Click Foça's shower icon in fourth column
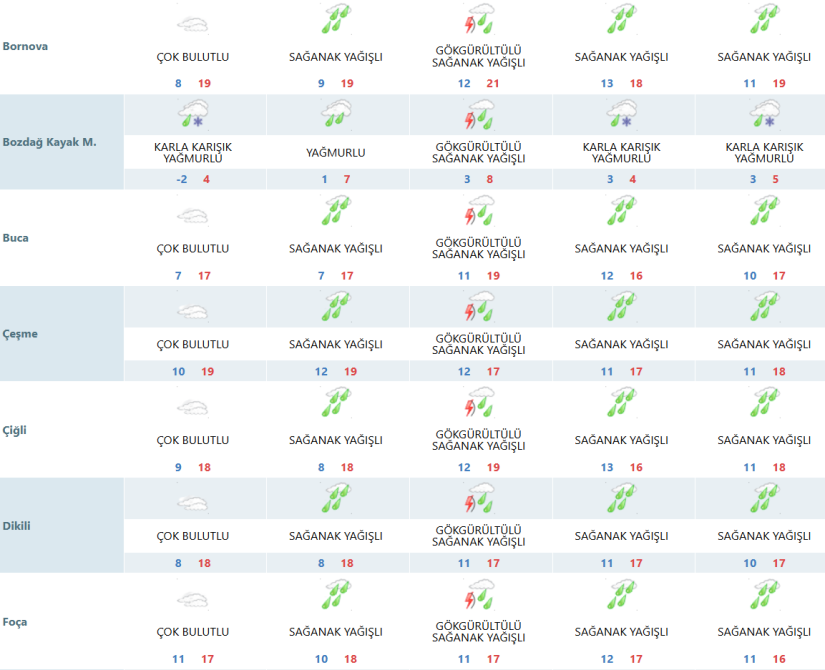 (x=622, y=597)
